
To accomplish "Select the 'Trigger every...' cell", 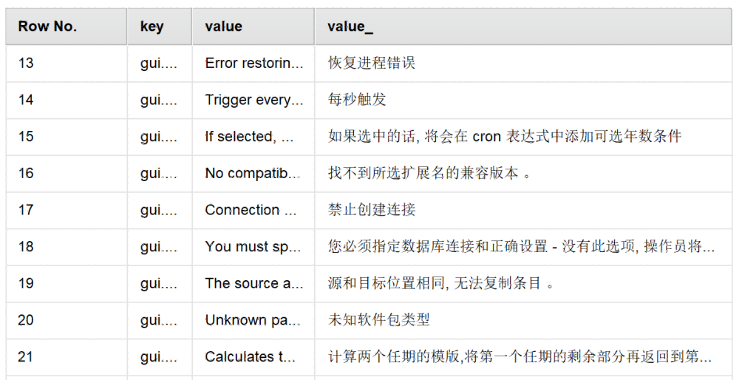I will coord(253,100).
